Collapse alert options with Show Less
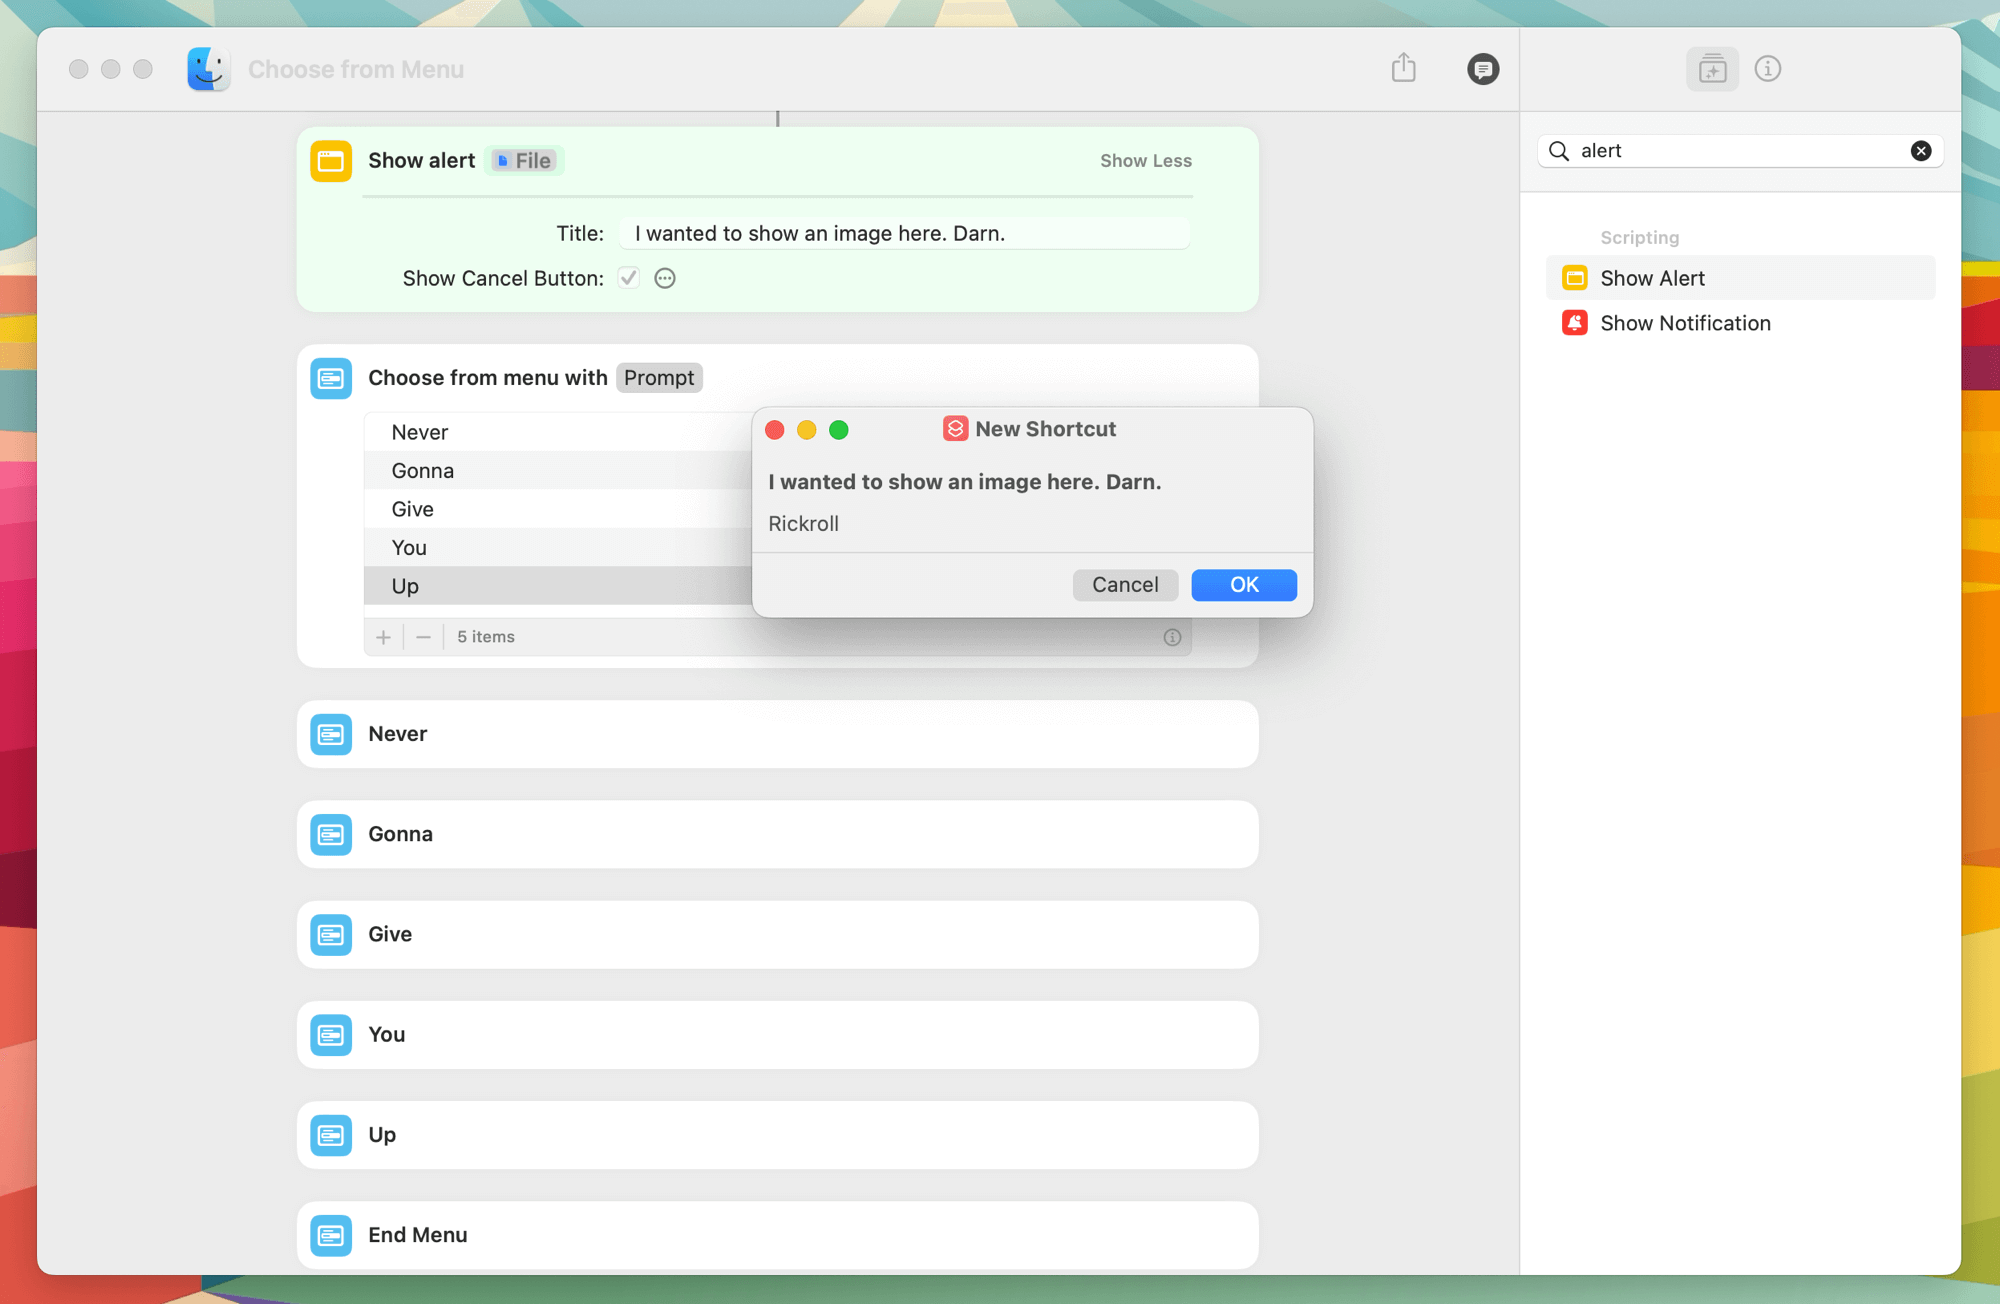This screenshot has height=1304, width=2000. [1145, 161]
